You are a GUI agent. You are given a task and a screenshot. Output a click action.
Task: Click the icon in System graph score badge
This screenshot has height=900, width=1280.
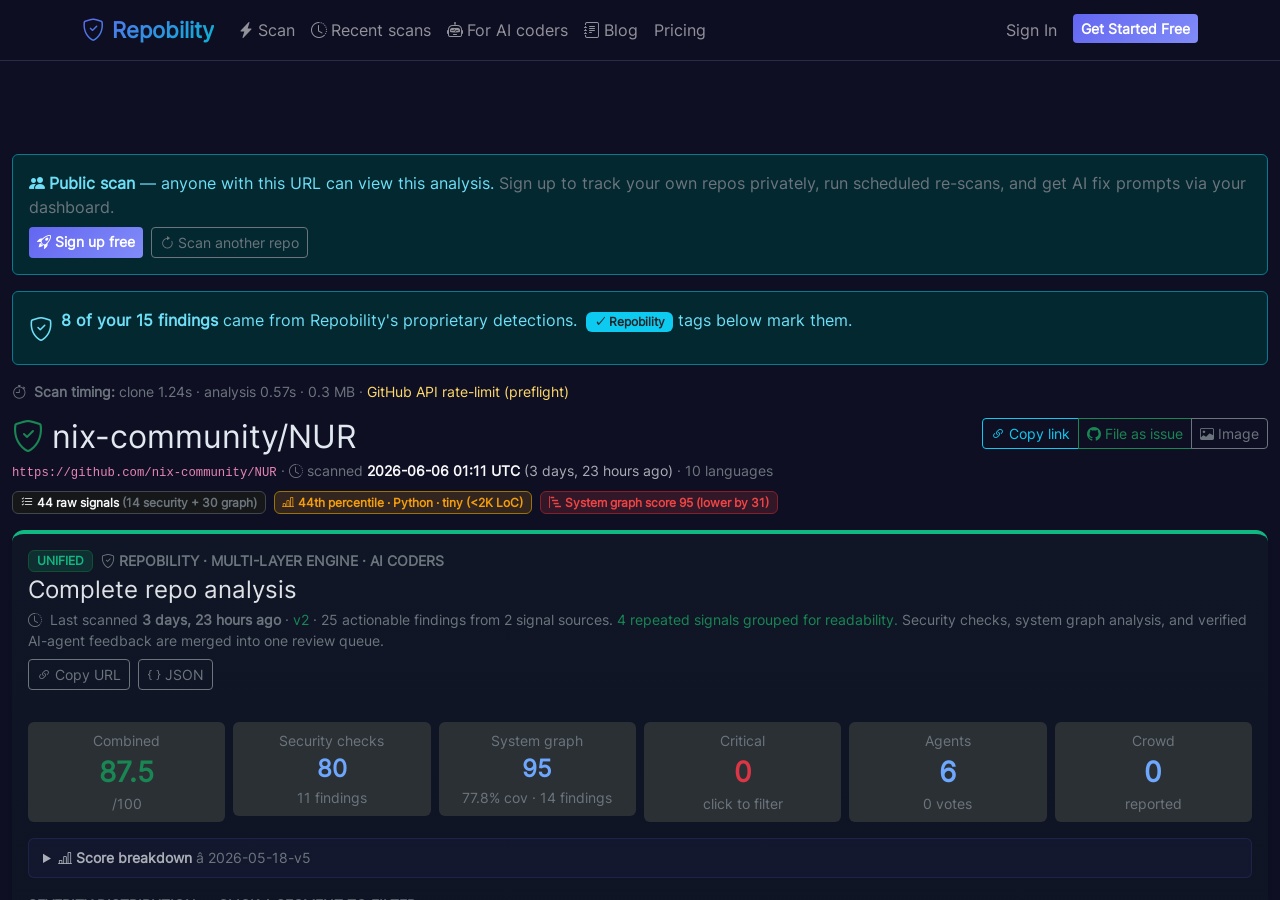555,502
